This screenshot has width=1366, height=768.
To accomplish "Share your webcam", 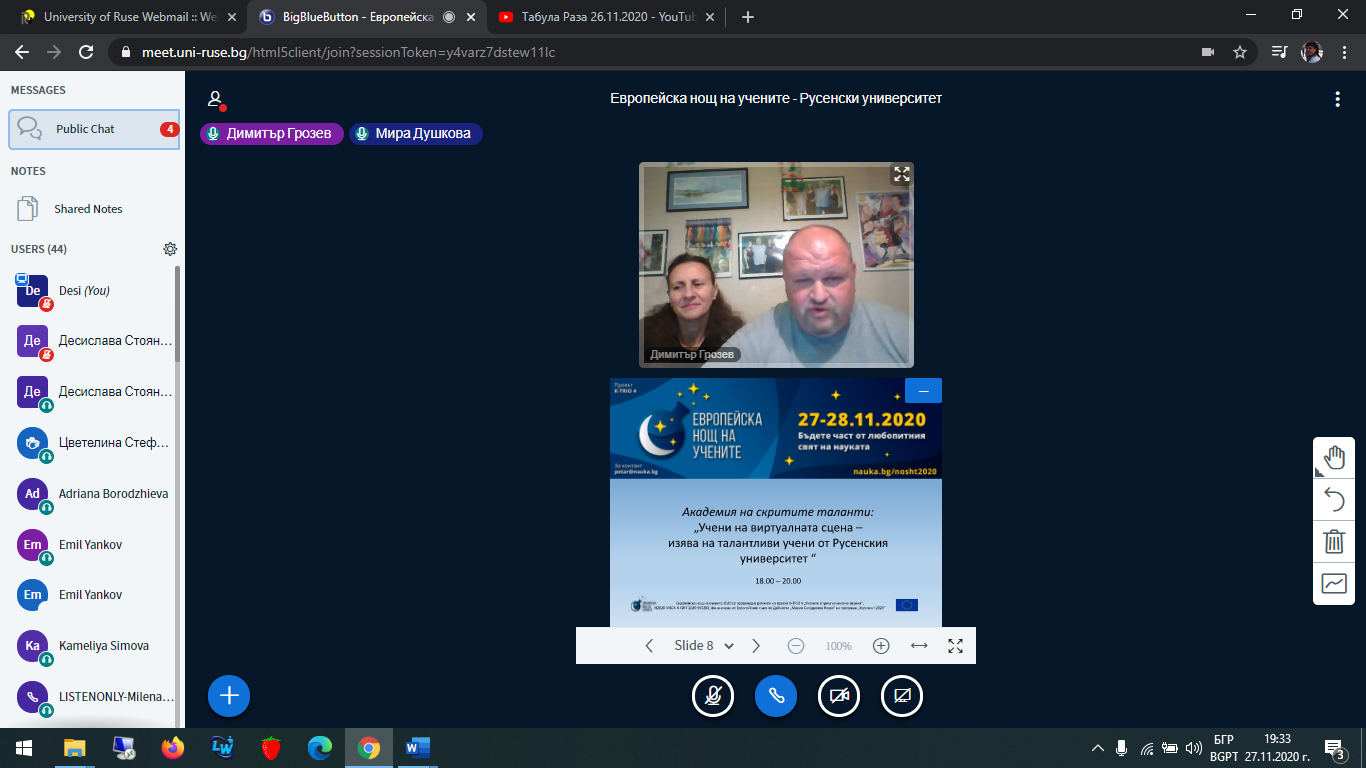I will pos(839,696).
